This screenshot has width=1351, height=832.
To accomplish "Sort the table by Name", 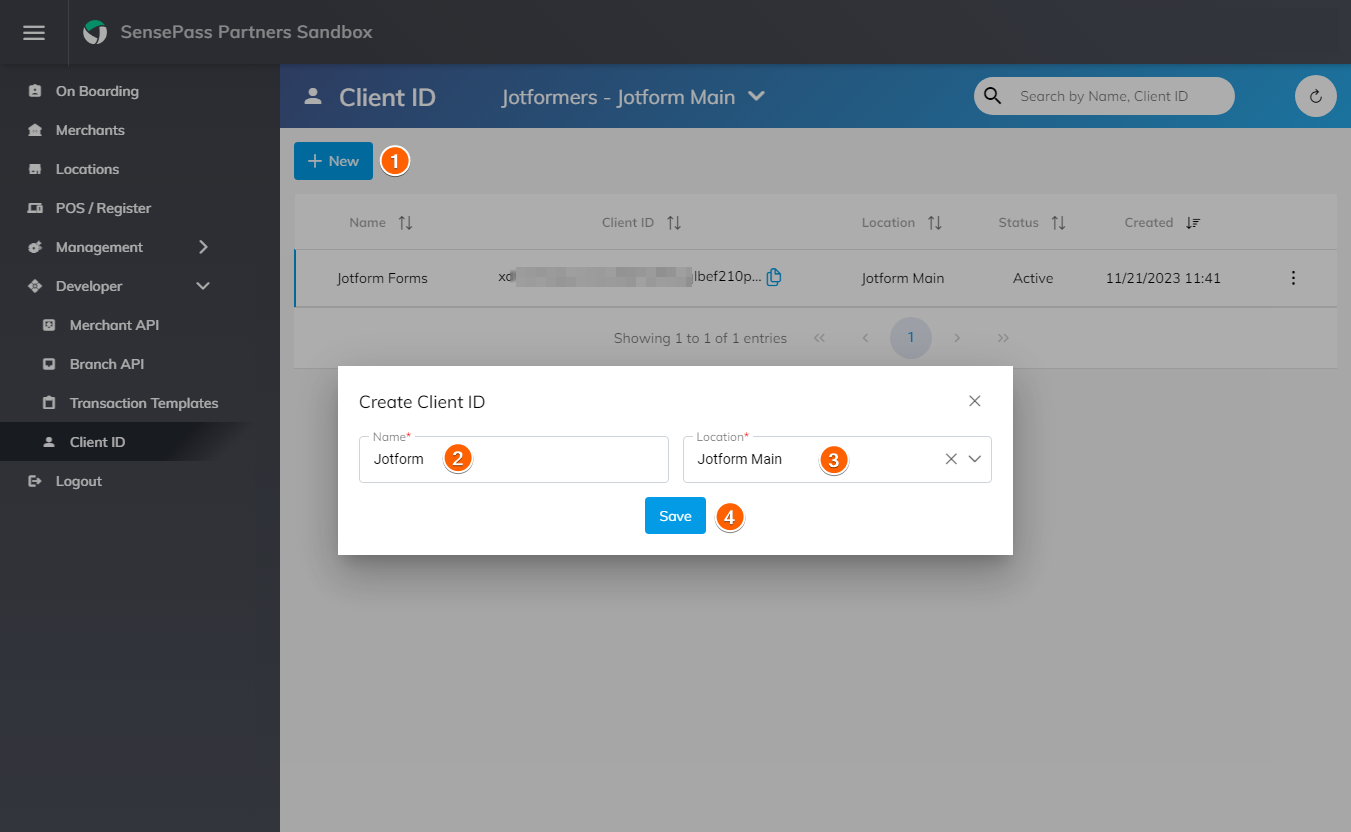I will click(405, 223).
